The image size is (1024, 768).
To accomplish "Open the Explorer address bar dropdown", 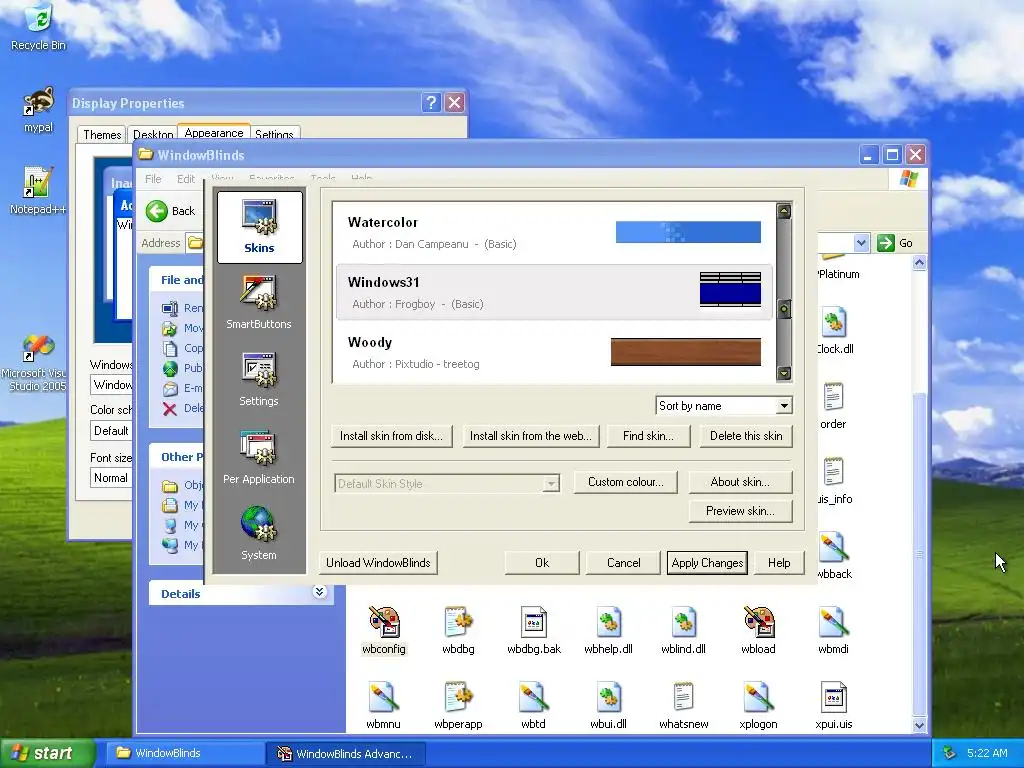I will (861, 243).
